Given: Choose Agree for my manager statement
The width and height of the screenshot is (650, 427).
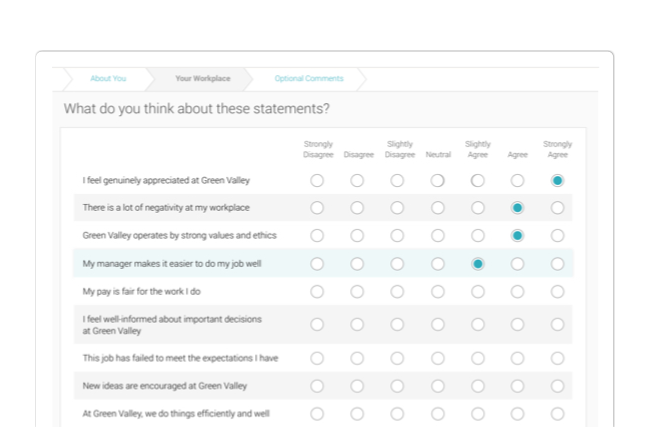Looking at the screenshot, I should coord(517,264).
